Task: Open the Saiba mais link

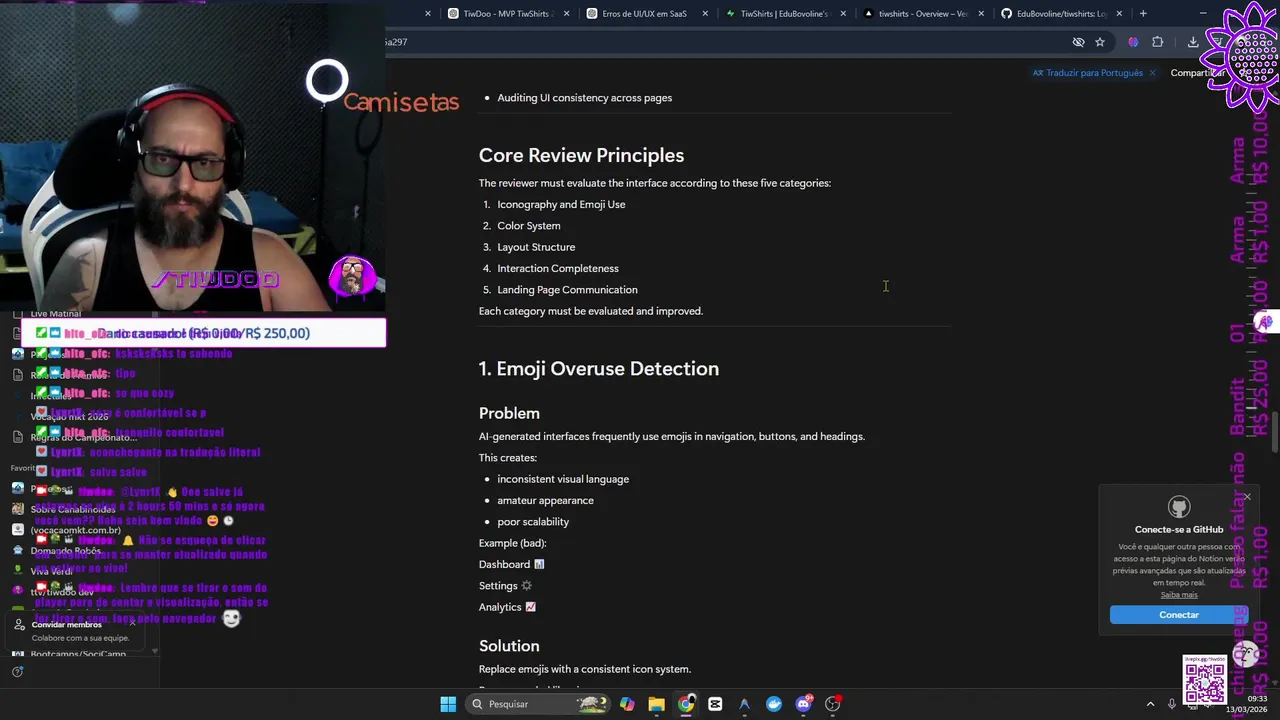Action: pyautogui.click(x=1179, y=595)
